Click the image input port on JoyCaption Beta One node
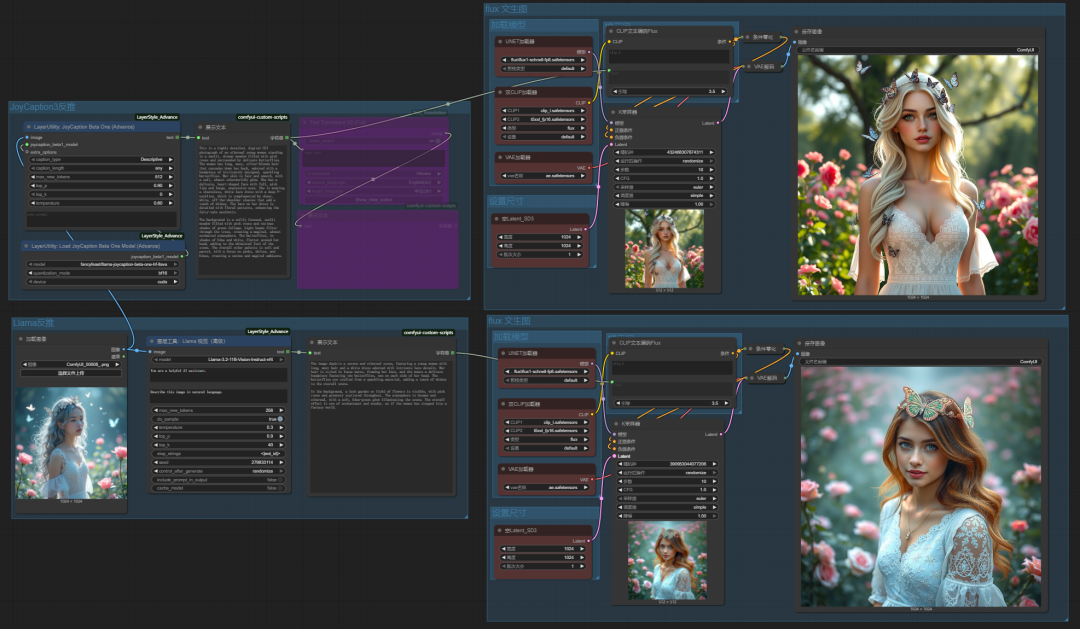 tap(28, 137)
